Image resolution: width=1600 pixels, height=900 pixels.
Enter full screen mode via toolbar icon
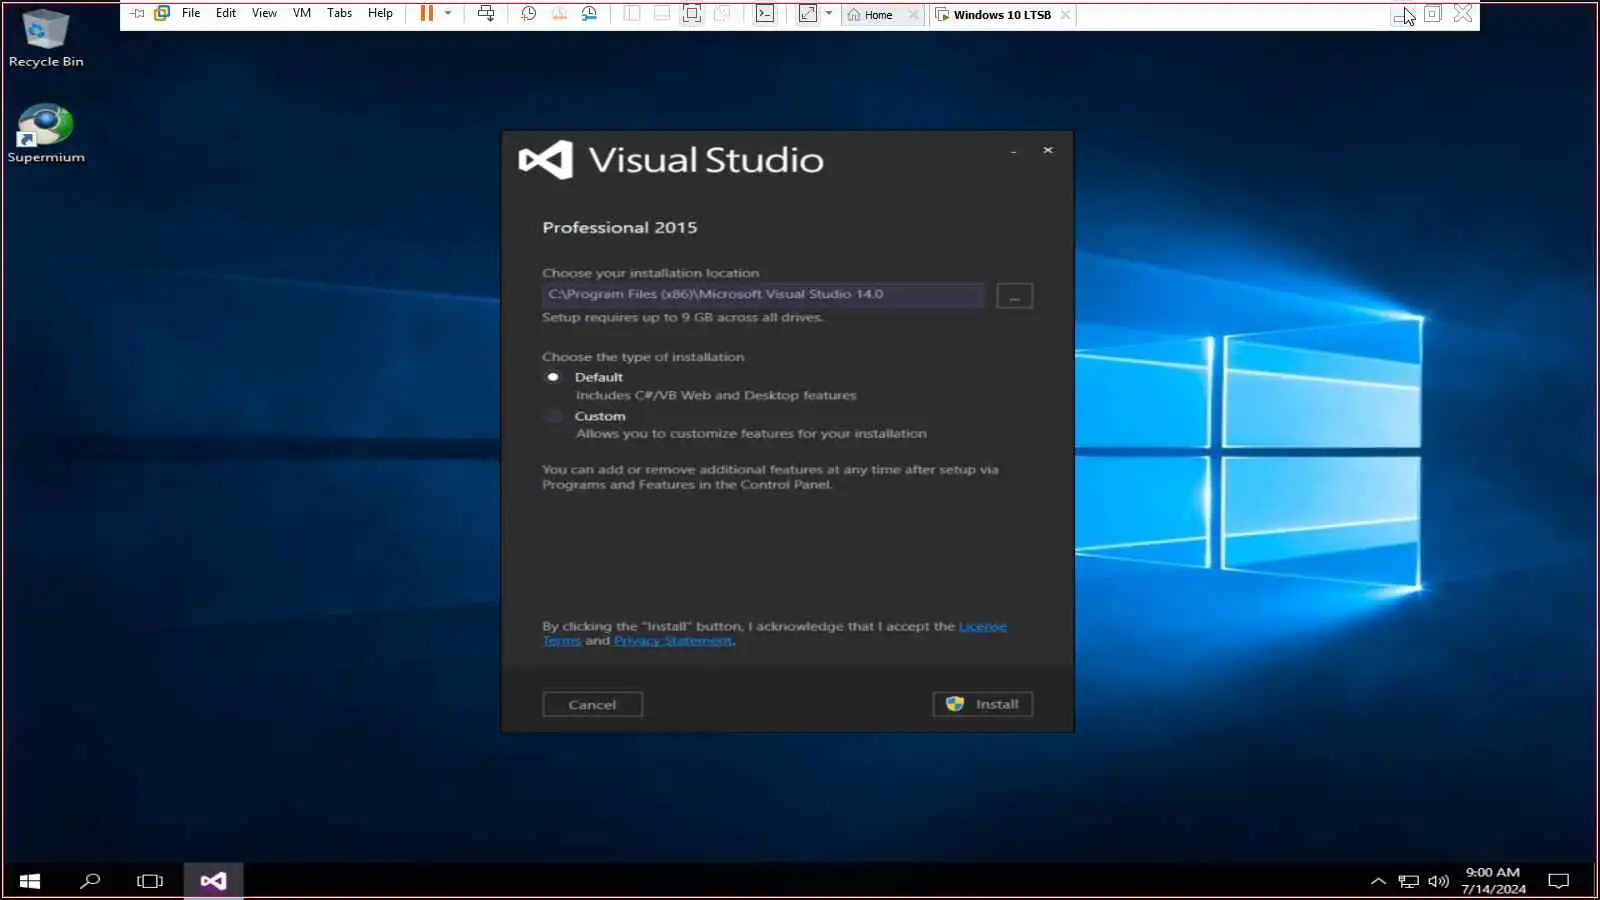point(692,14)
